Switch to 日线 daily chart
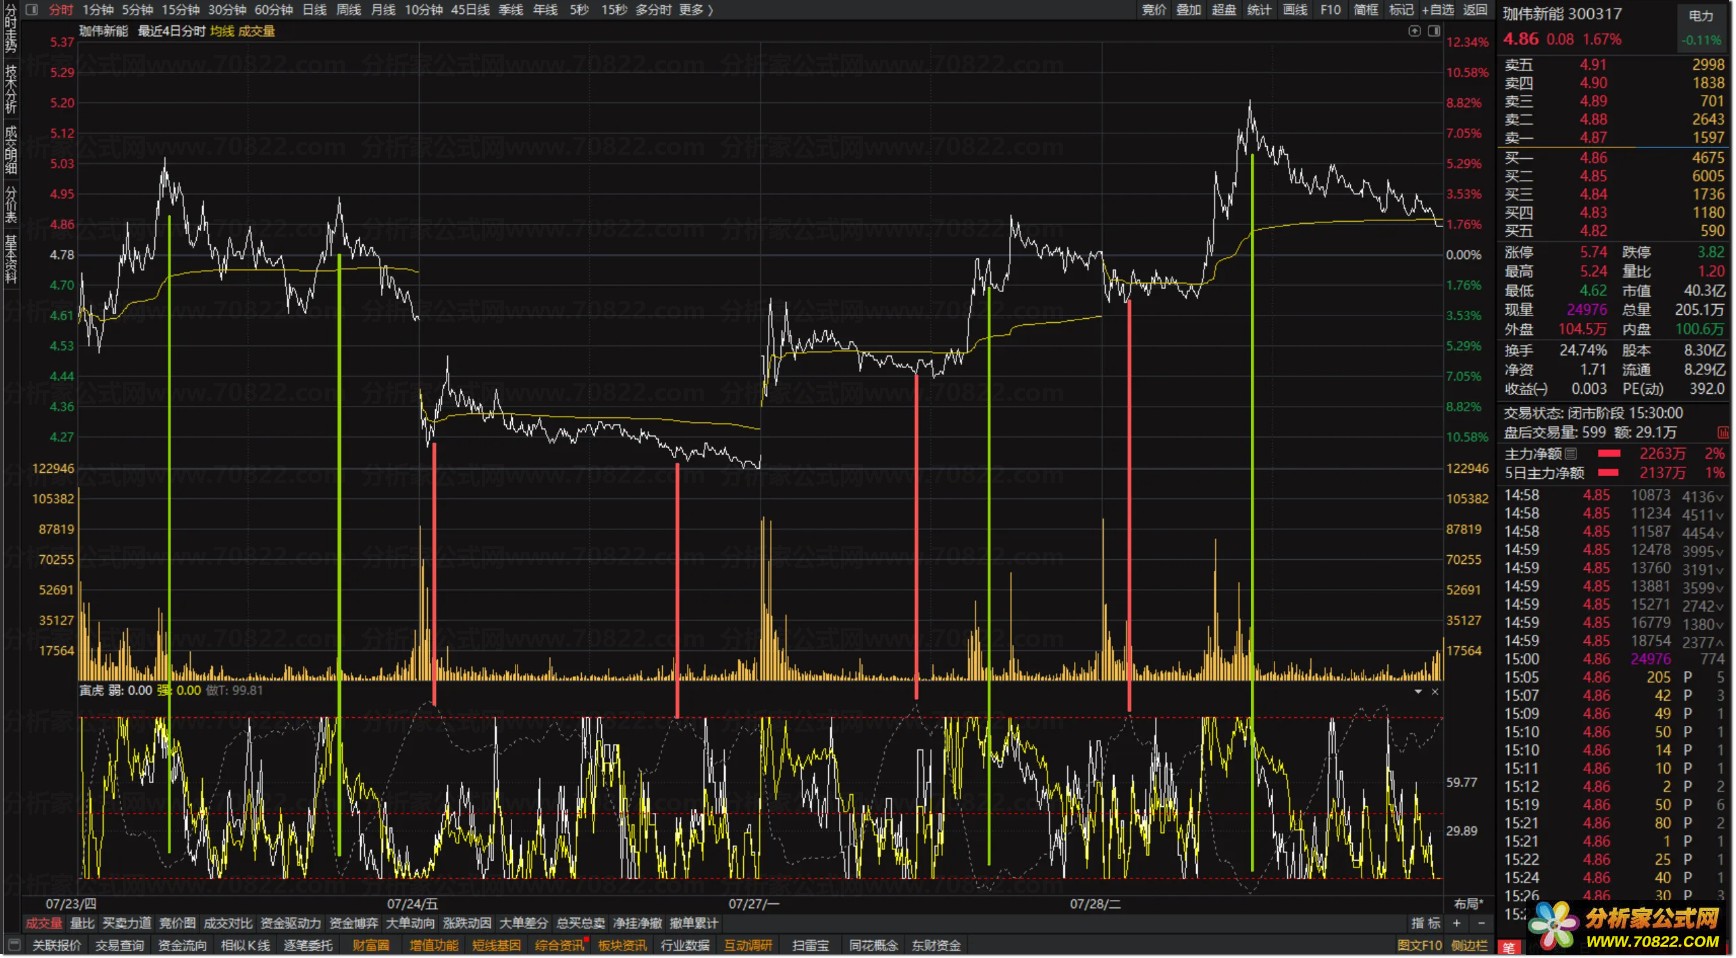The height and width of the screenshot is (958, 1736). coord(314,10)
